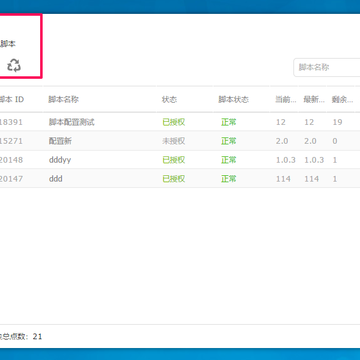
Task: Click latest version 2.0 in 配置新 row
Action: [310, 141]
